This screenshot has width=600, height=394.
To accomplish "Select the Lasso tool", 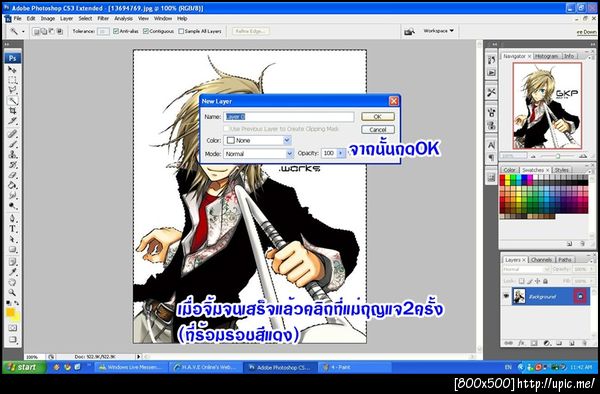I will 12,90.
